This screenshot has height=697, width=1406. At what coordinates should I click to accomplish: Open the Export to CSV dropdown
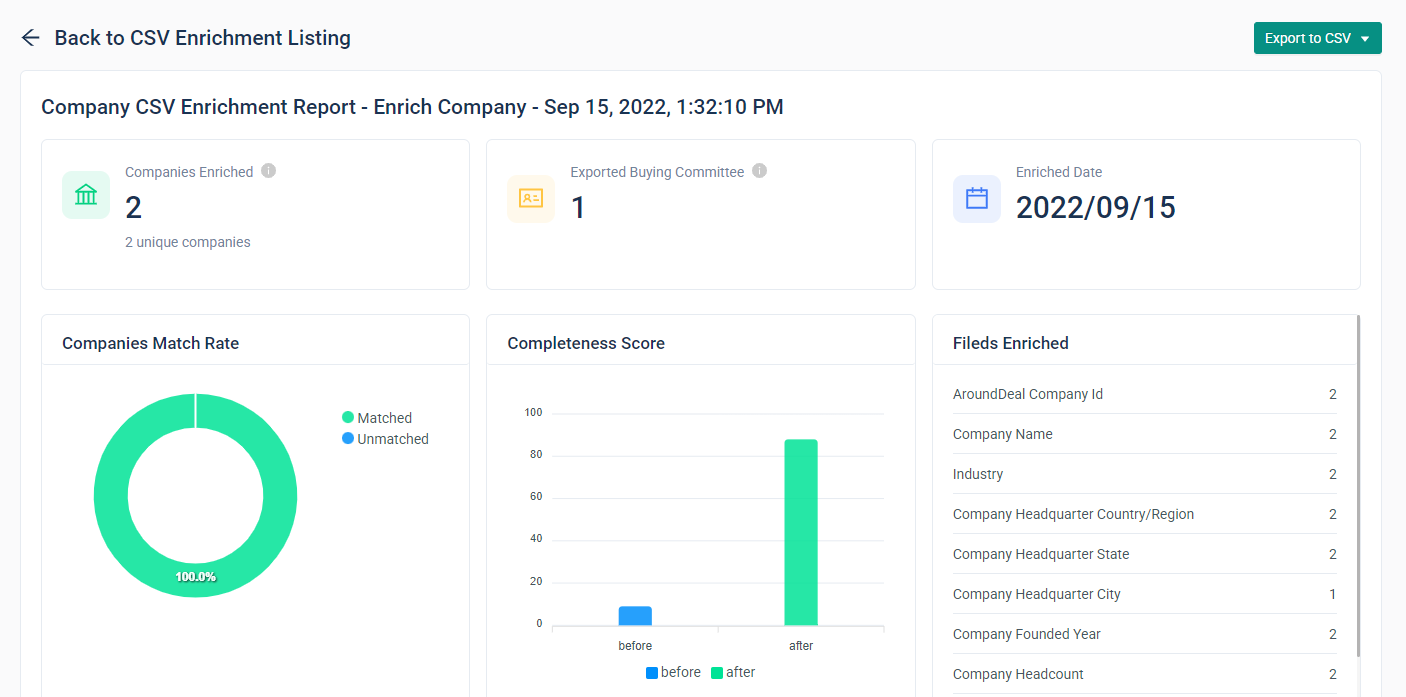click(x=1317, y=38)
